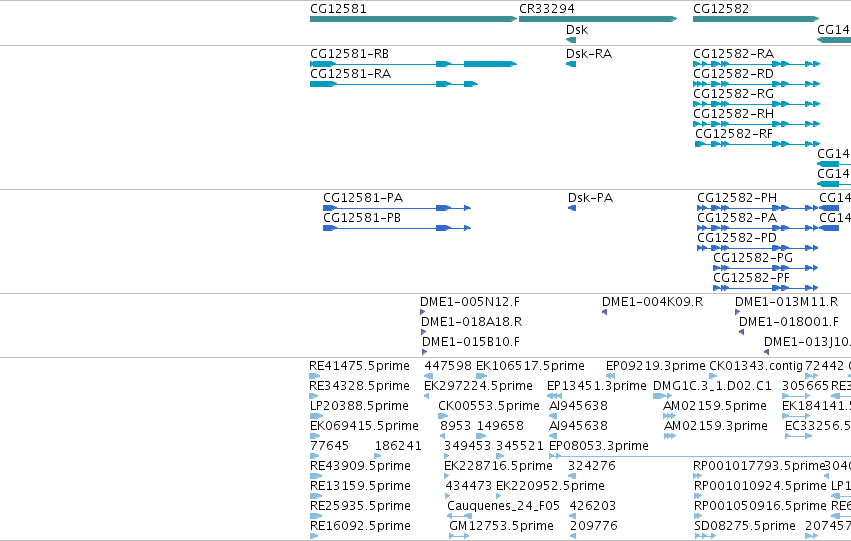
Task: Select the DMG1C.3_1.D02.C1 feature
Action: click(x=663, y=396)
